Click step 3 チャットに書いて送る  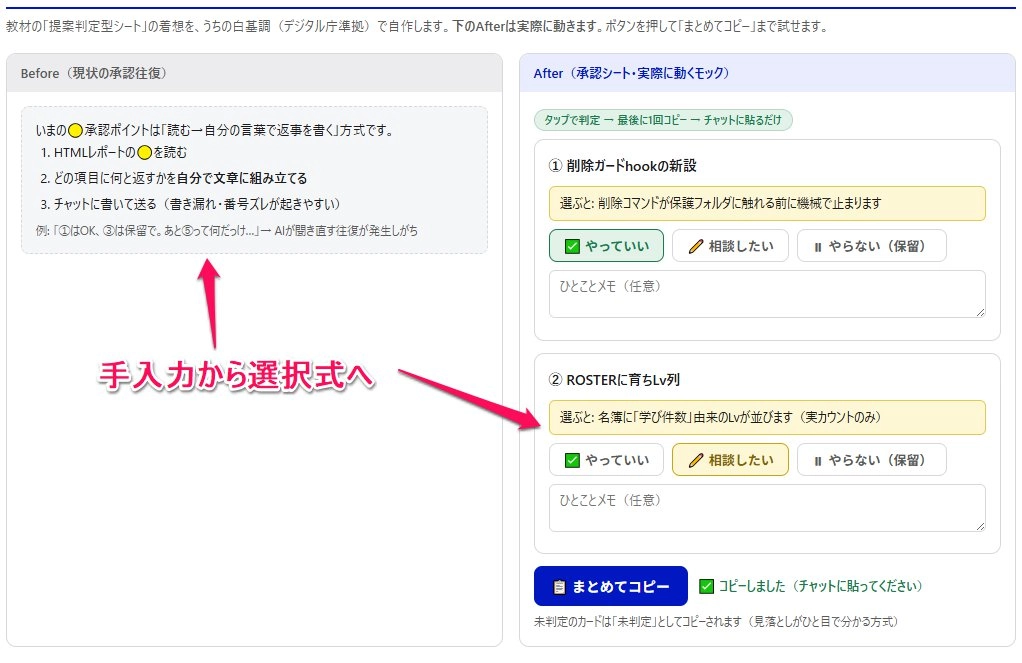tap(190, 204)
